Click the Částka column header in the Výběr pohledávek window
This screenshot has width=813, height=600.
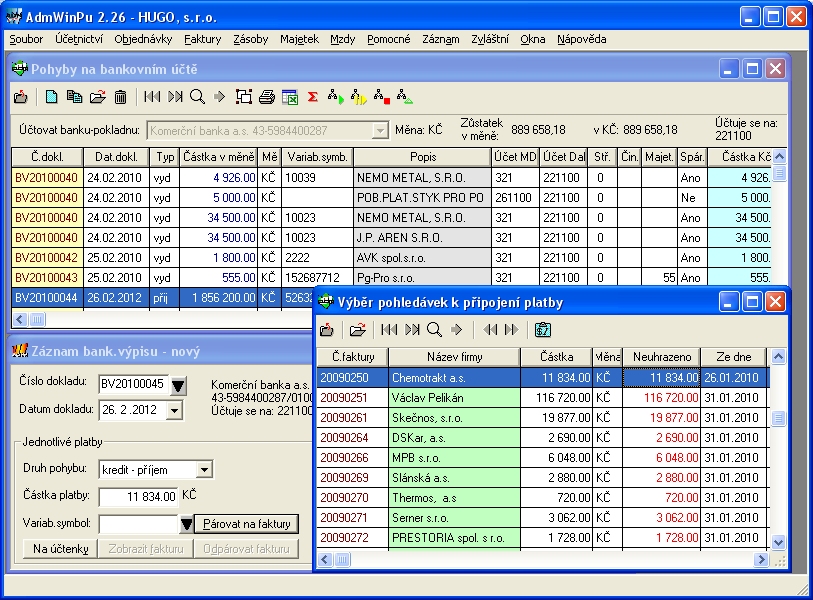(x=556, y=357)
